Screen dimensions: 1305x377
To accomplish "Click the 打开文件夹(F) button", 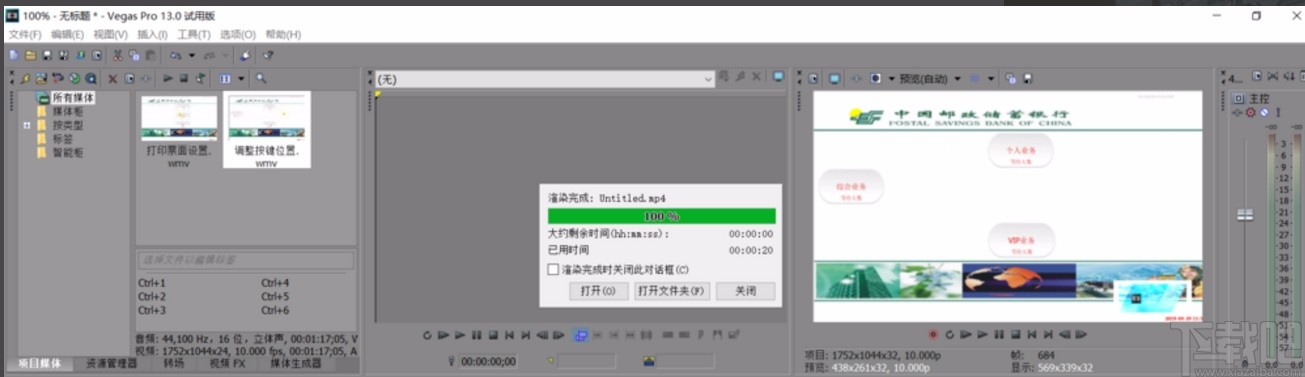I will pyautogui.click(x=671, y=291).
